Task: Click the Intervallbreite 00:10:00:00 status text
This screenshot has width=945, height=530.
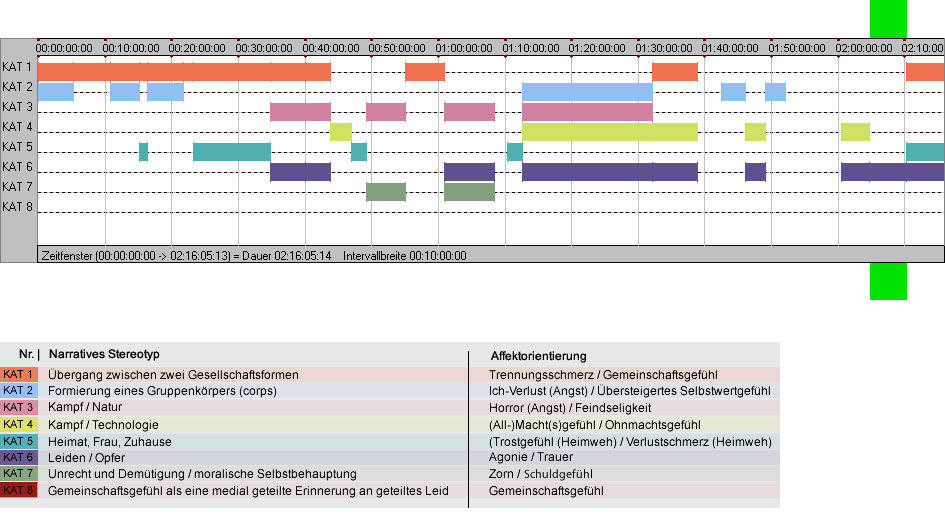Action: click(x=405, y=256)
